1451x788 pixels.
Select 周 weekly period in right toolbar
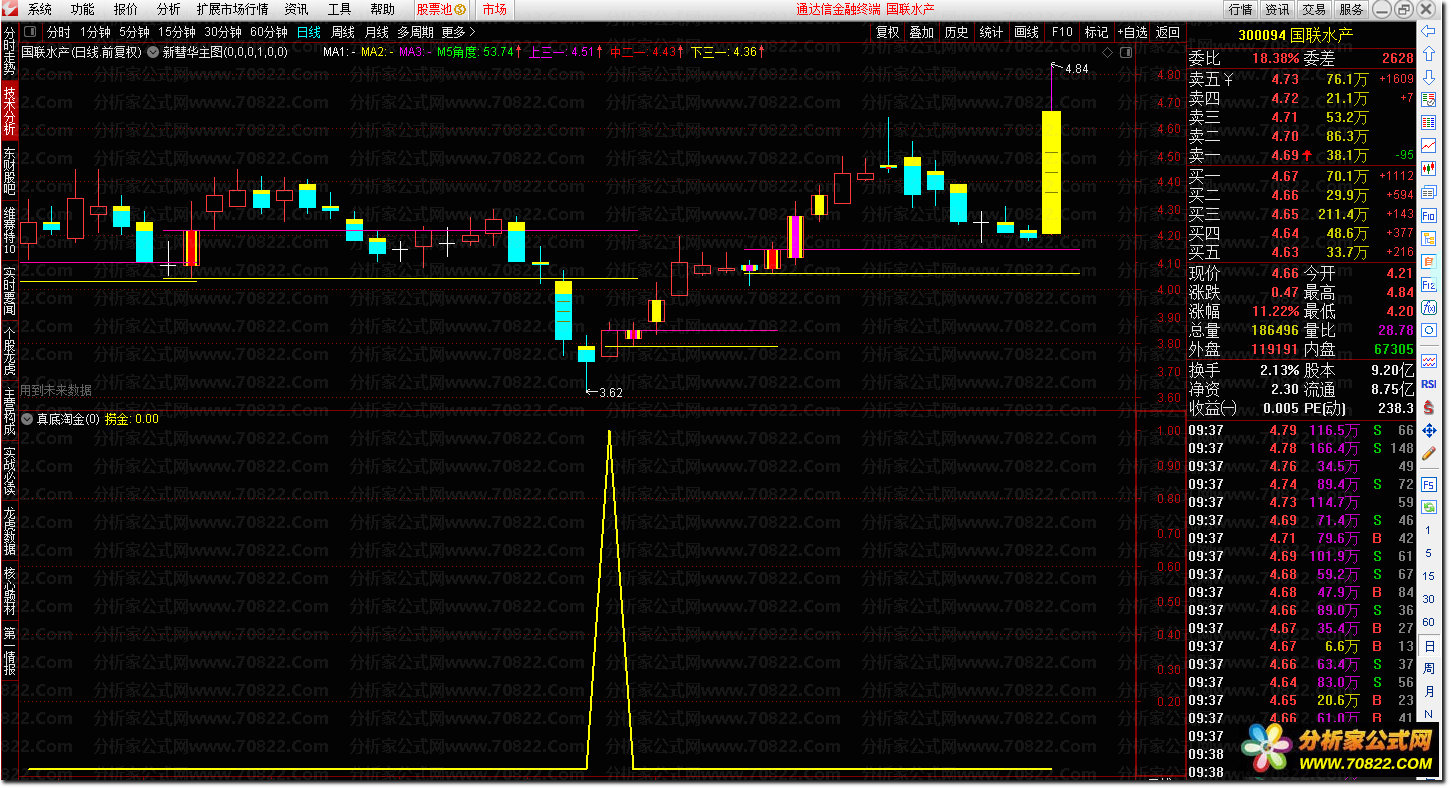[x=1429, y=669]
